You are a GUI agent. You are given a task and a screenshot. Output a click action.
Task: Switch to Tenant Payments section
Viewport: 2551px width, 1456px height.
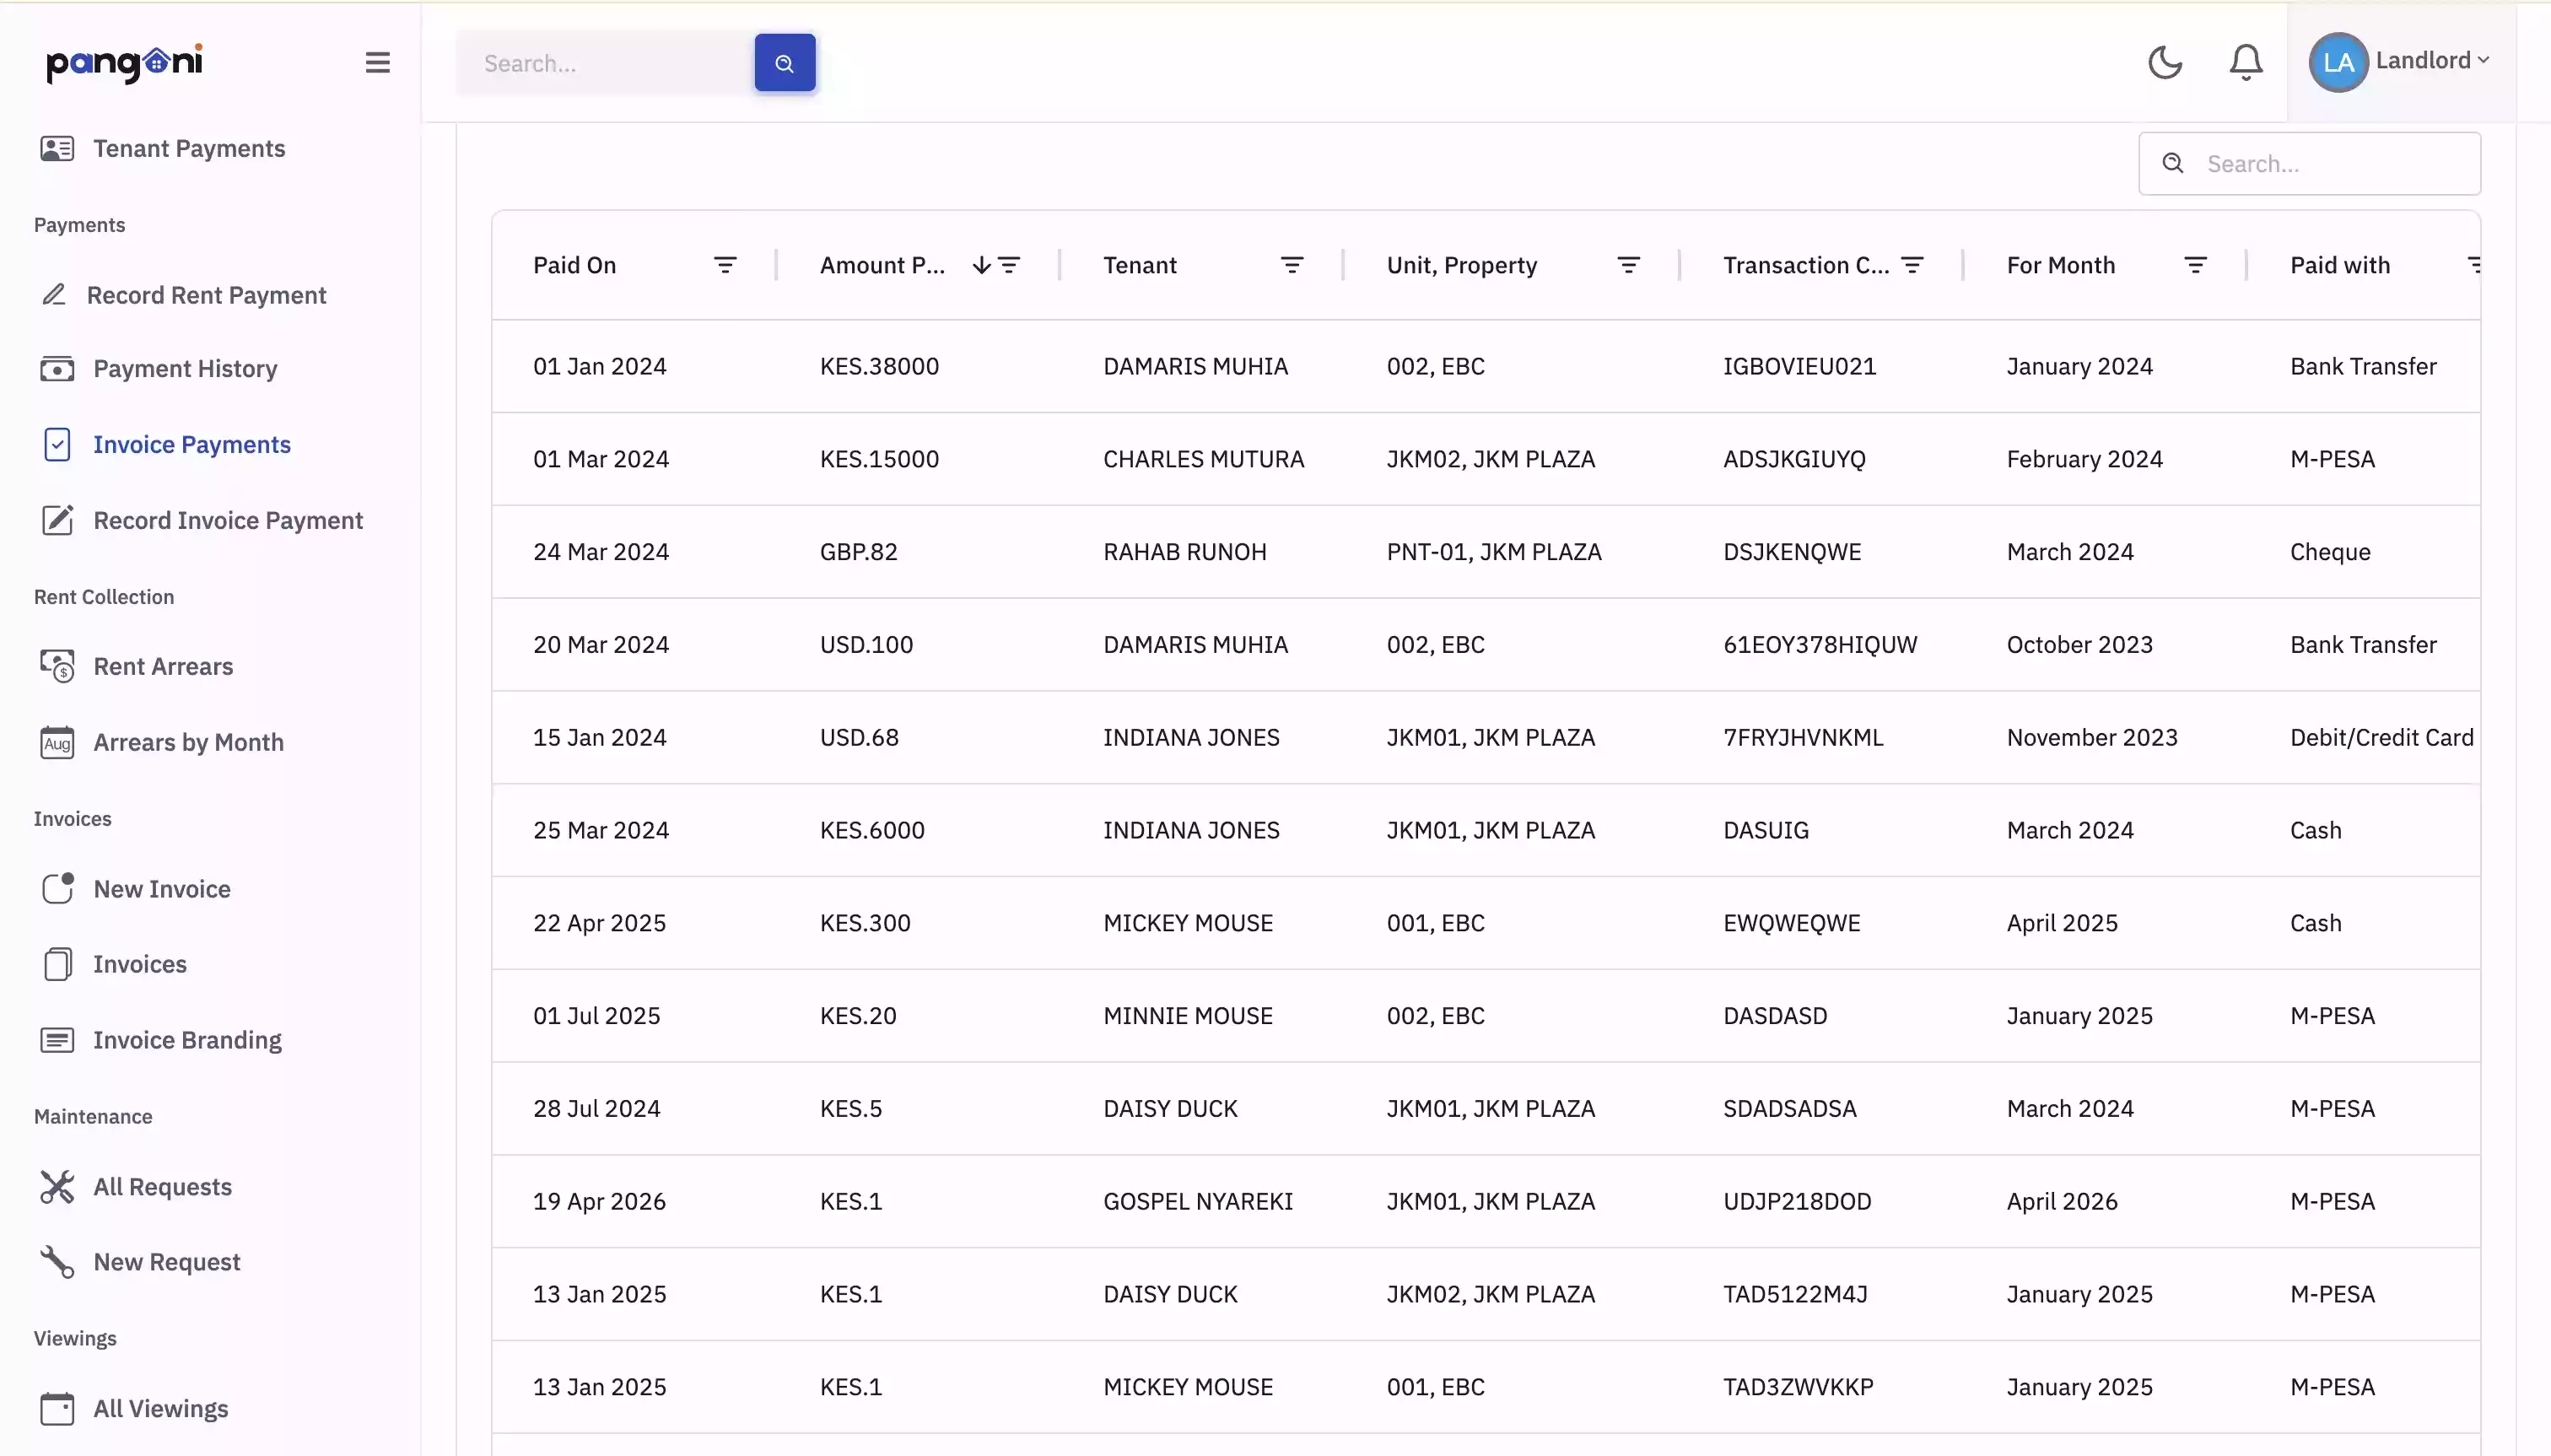tap(188, 148)
